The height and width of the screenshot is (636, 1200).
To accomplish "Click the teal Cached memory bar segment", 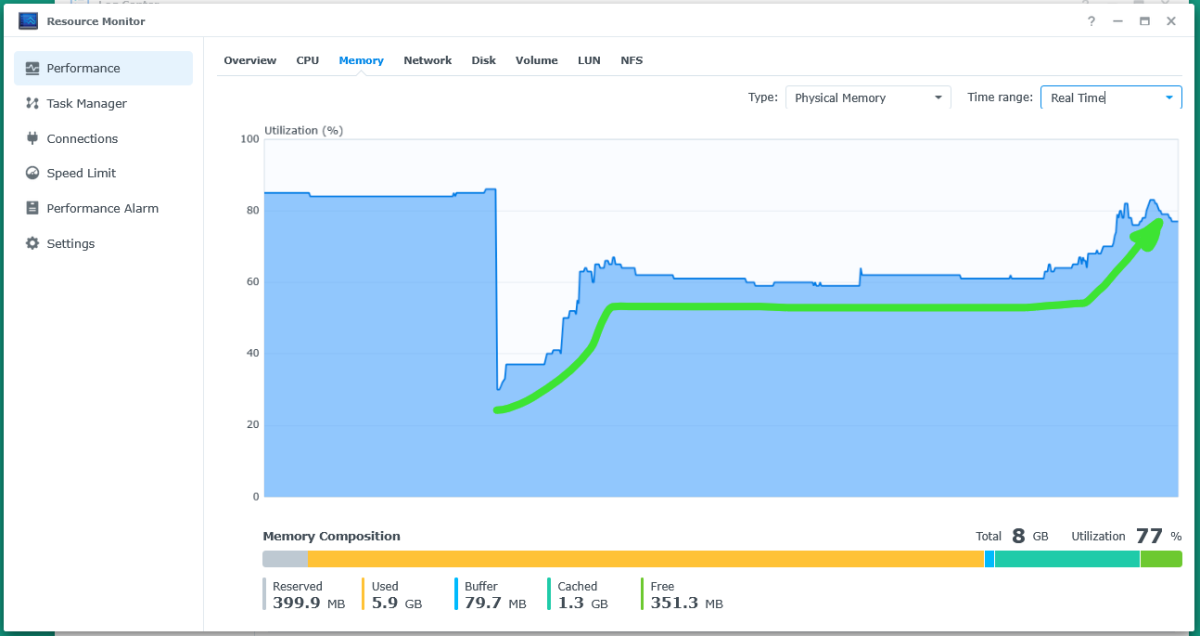I will (x=1066, y=559).
